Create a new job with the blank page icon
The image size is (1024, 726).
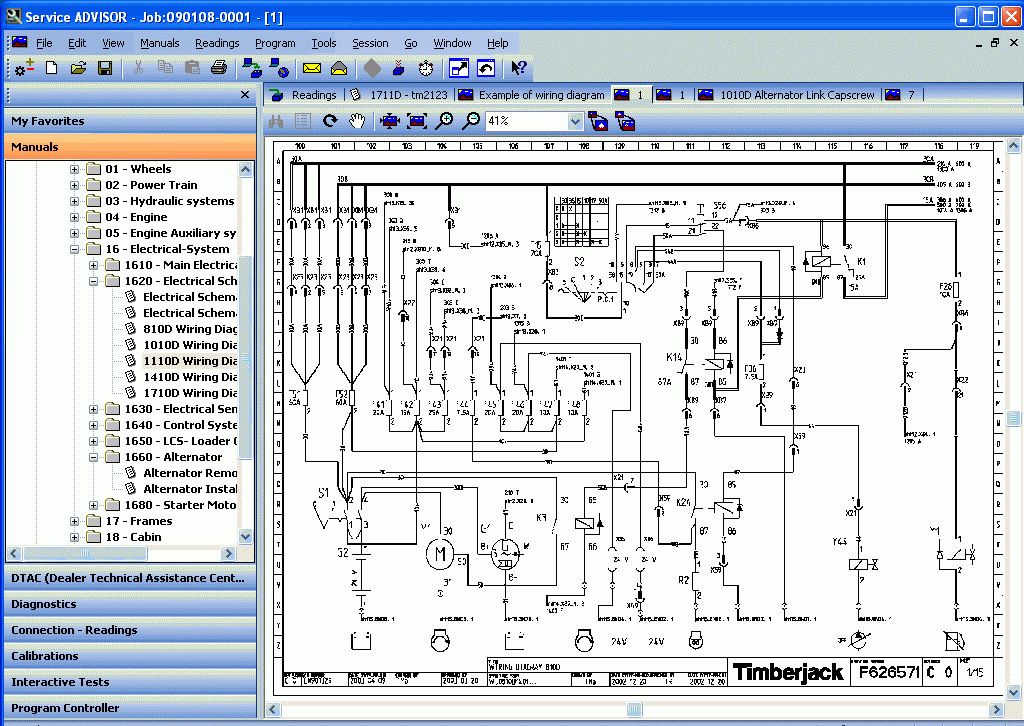tap(52, 68)
